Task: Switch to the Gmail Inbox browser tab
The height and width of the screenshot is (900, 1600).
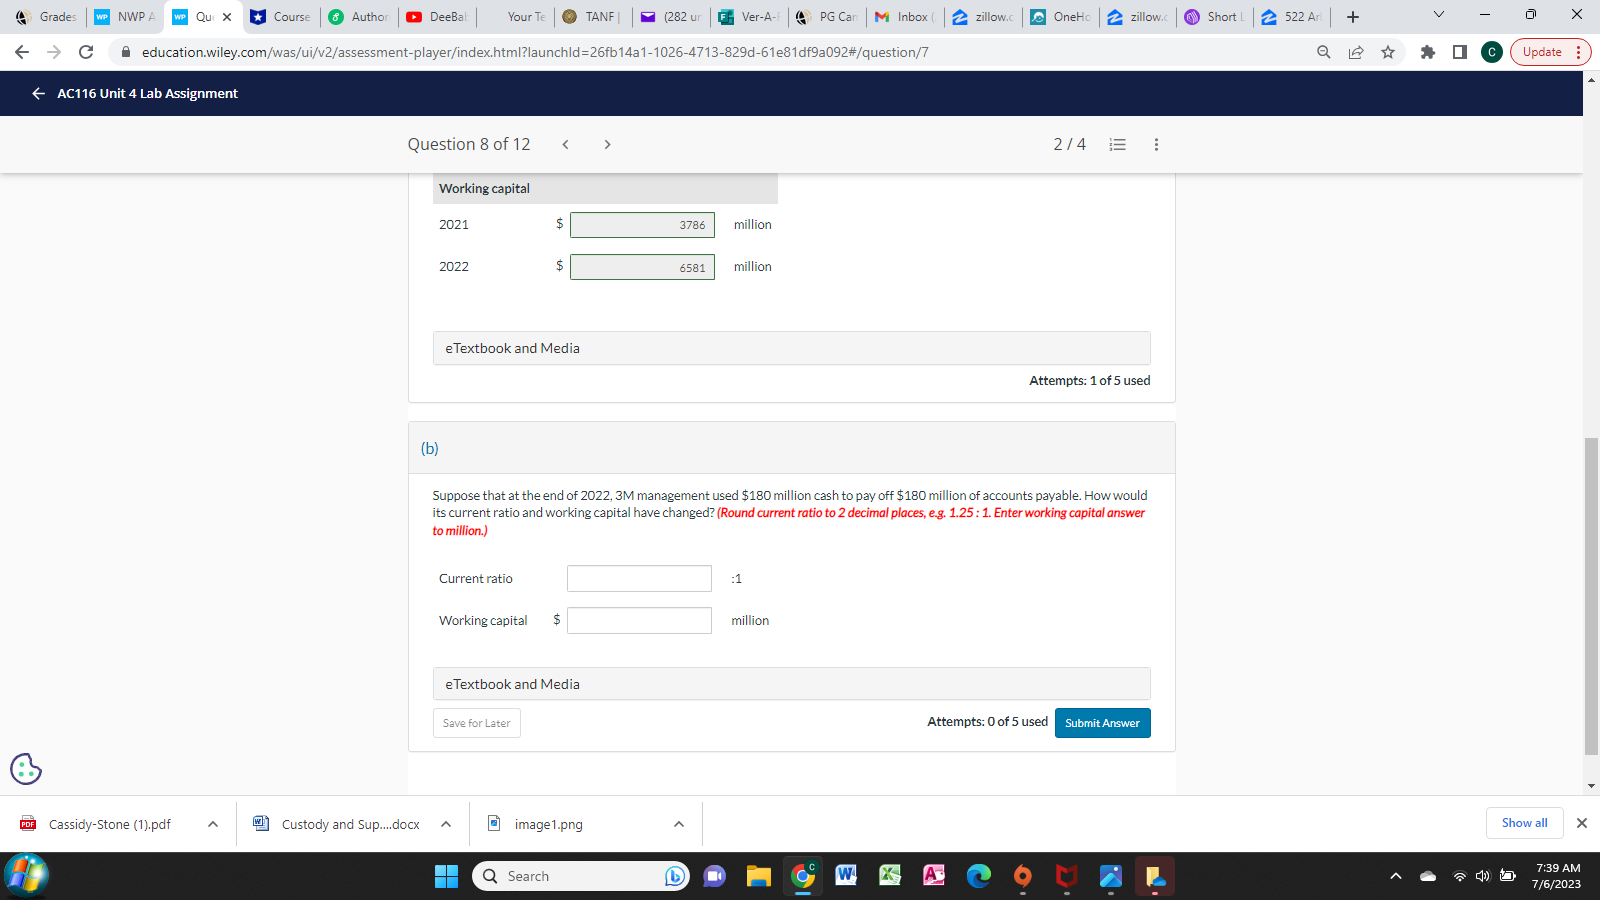Action: pos(903,16)
